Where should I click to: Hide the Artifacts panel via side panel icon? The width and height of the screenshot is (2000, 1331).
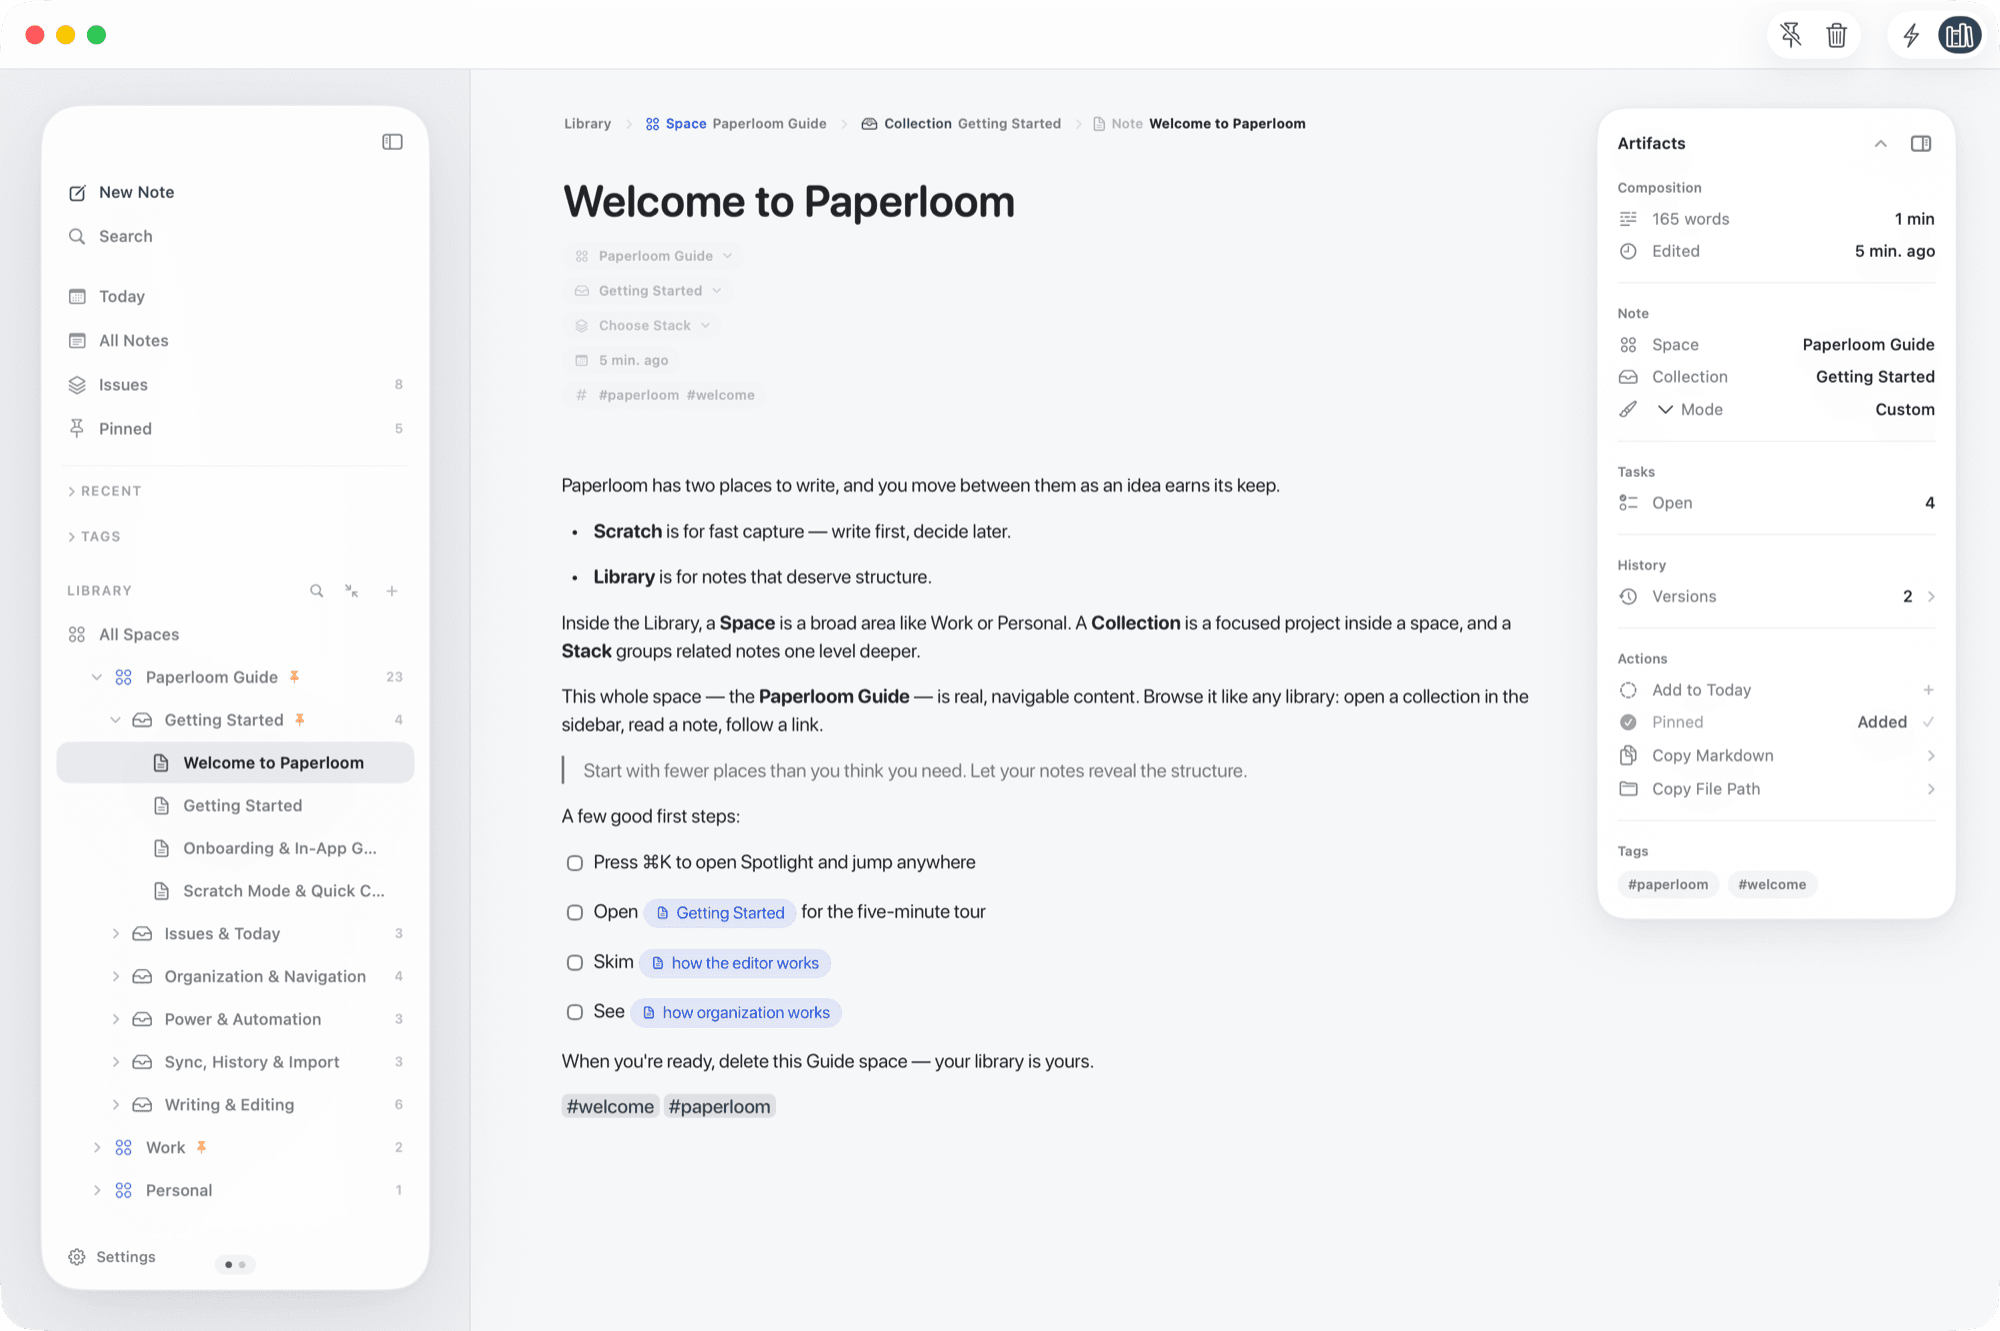[1921, 144]
